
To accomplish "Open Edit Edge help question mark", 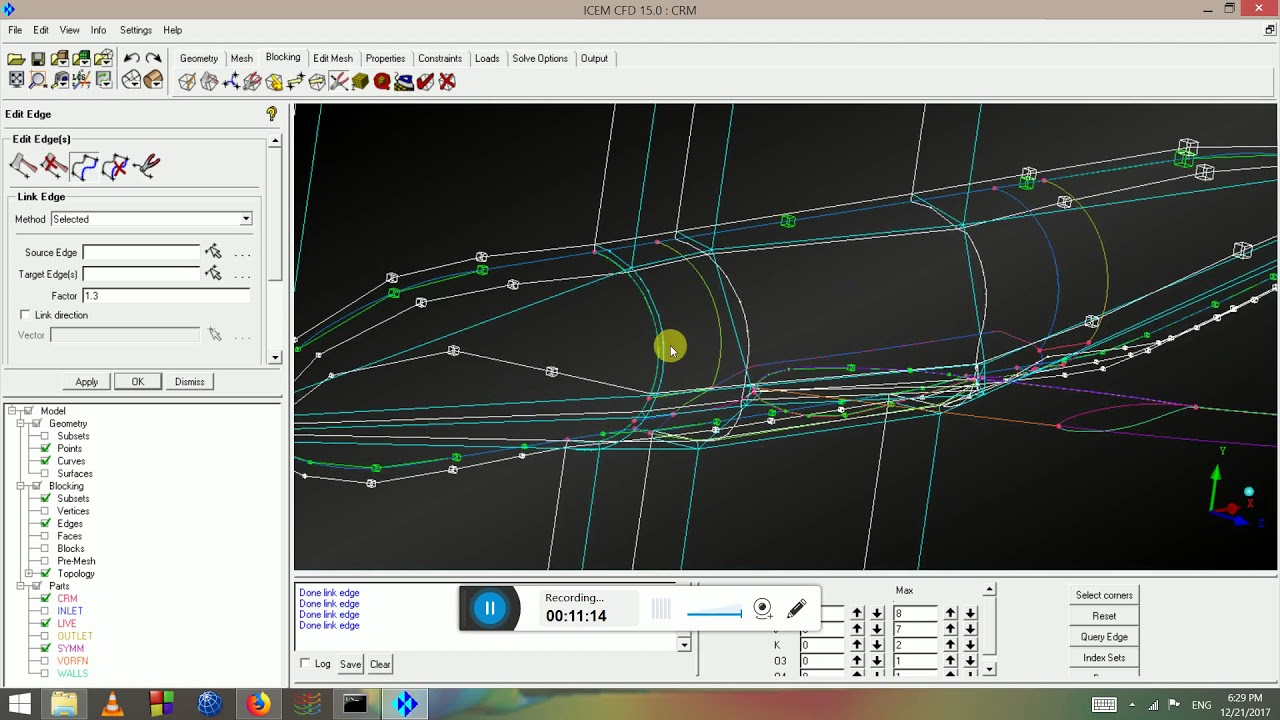I will pyautogui.click(x=272, y=115).
